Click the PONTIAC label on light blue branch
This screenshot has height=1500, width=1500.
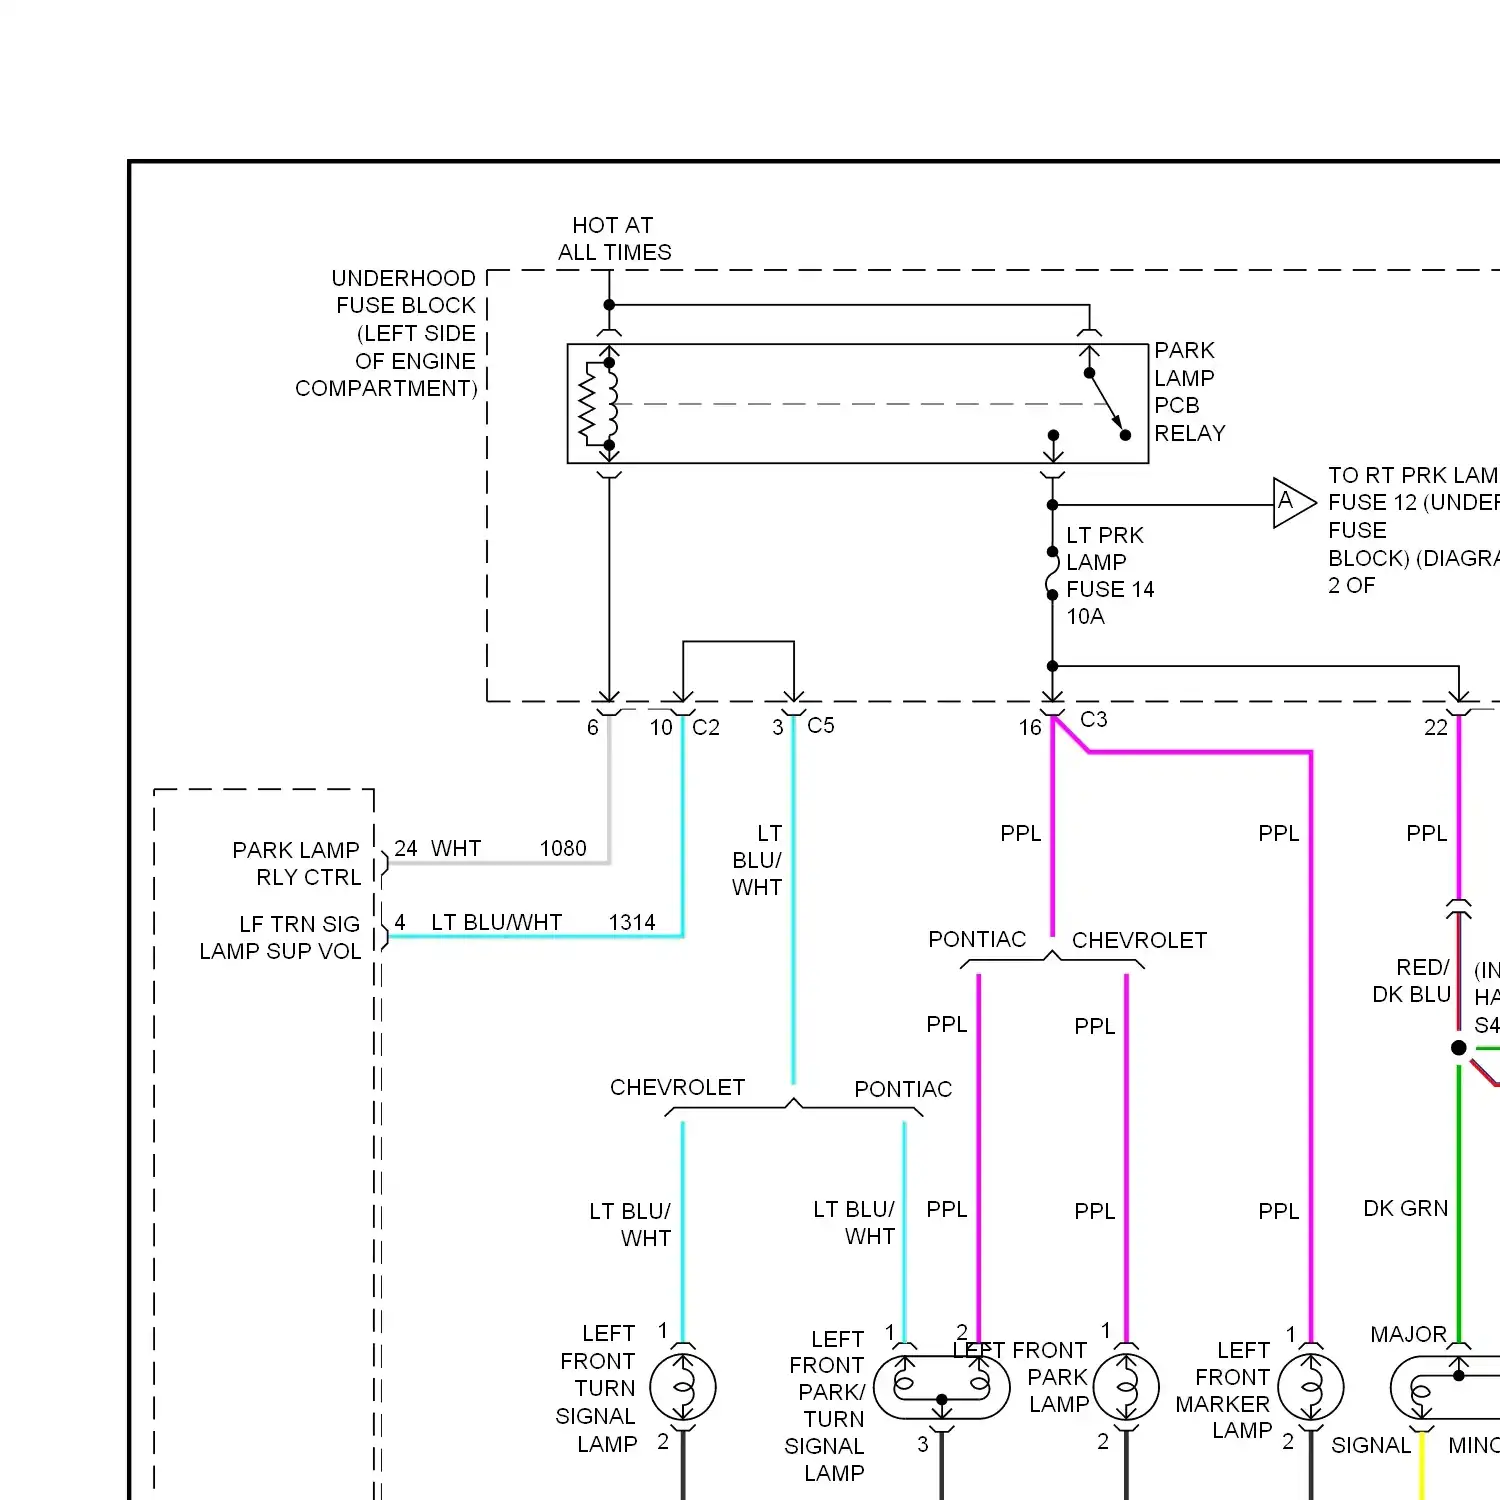point(903,1089)
